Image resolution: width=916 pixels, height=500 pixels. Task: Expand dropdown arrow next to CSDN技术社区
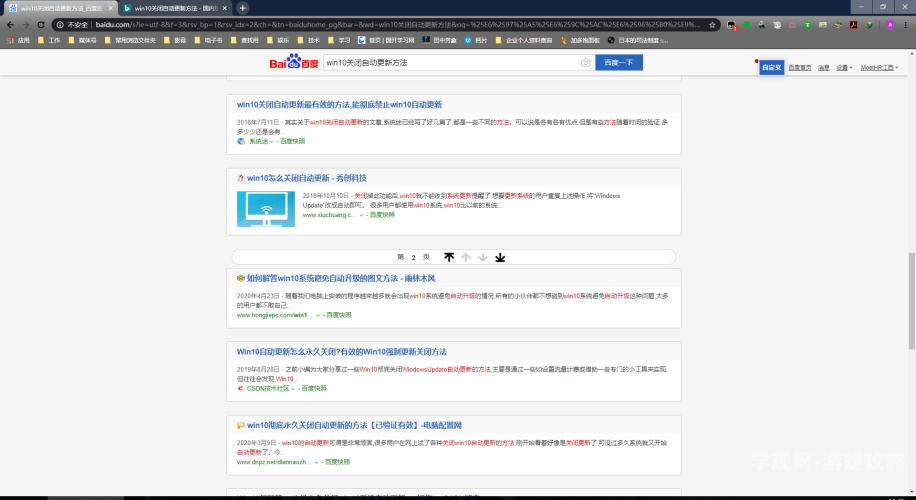[293, 389]
